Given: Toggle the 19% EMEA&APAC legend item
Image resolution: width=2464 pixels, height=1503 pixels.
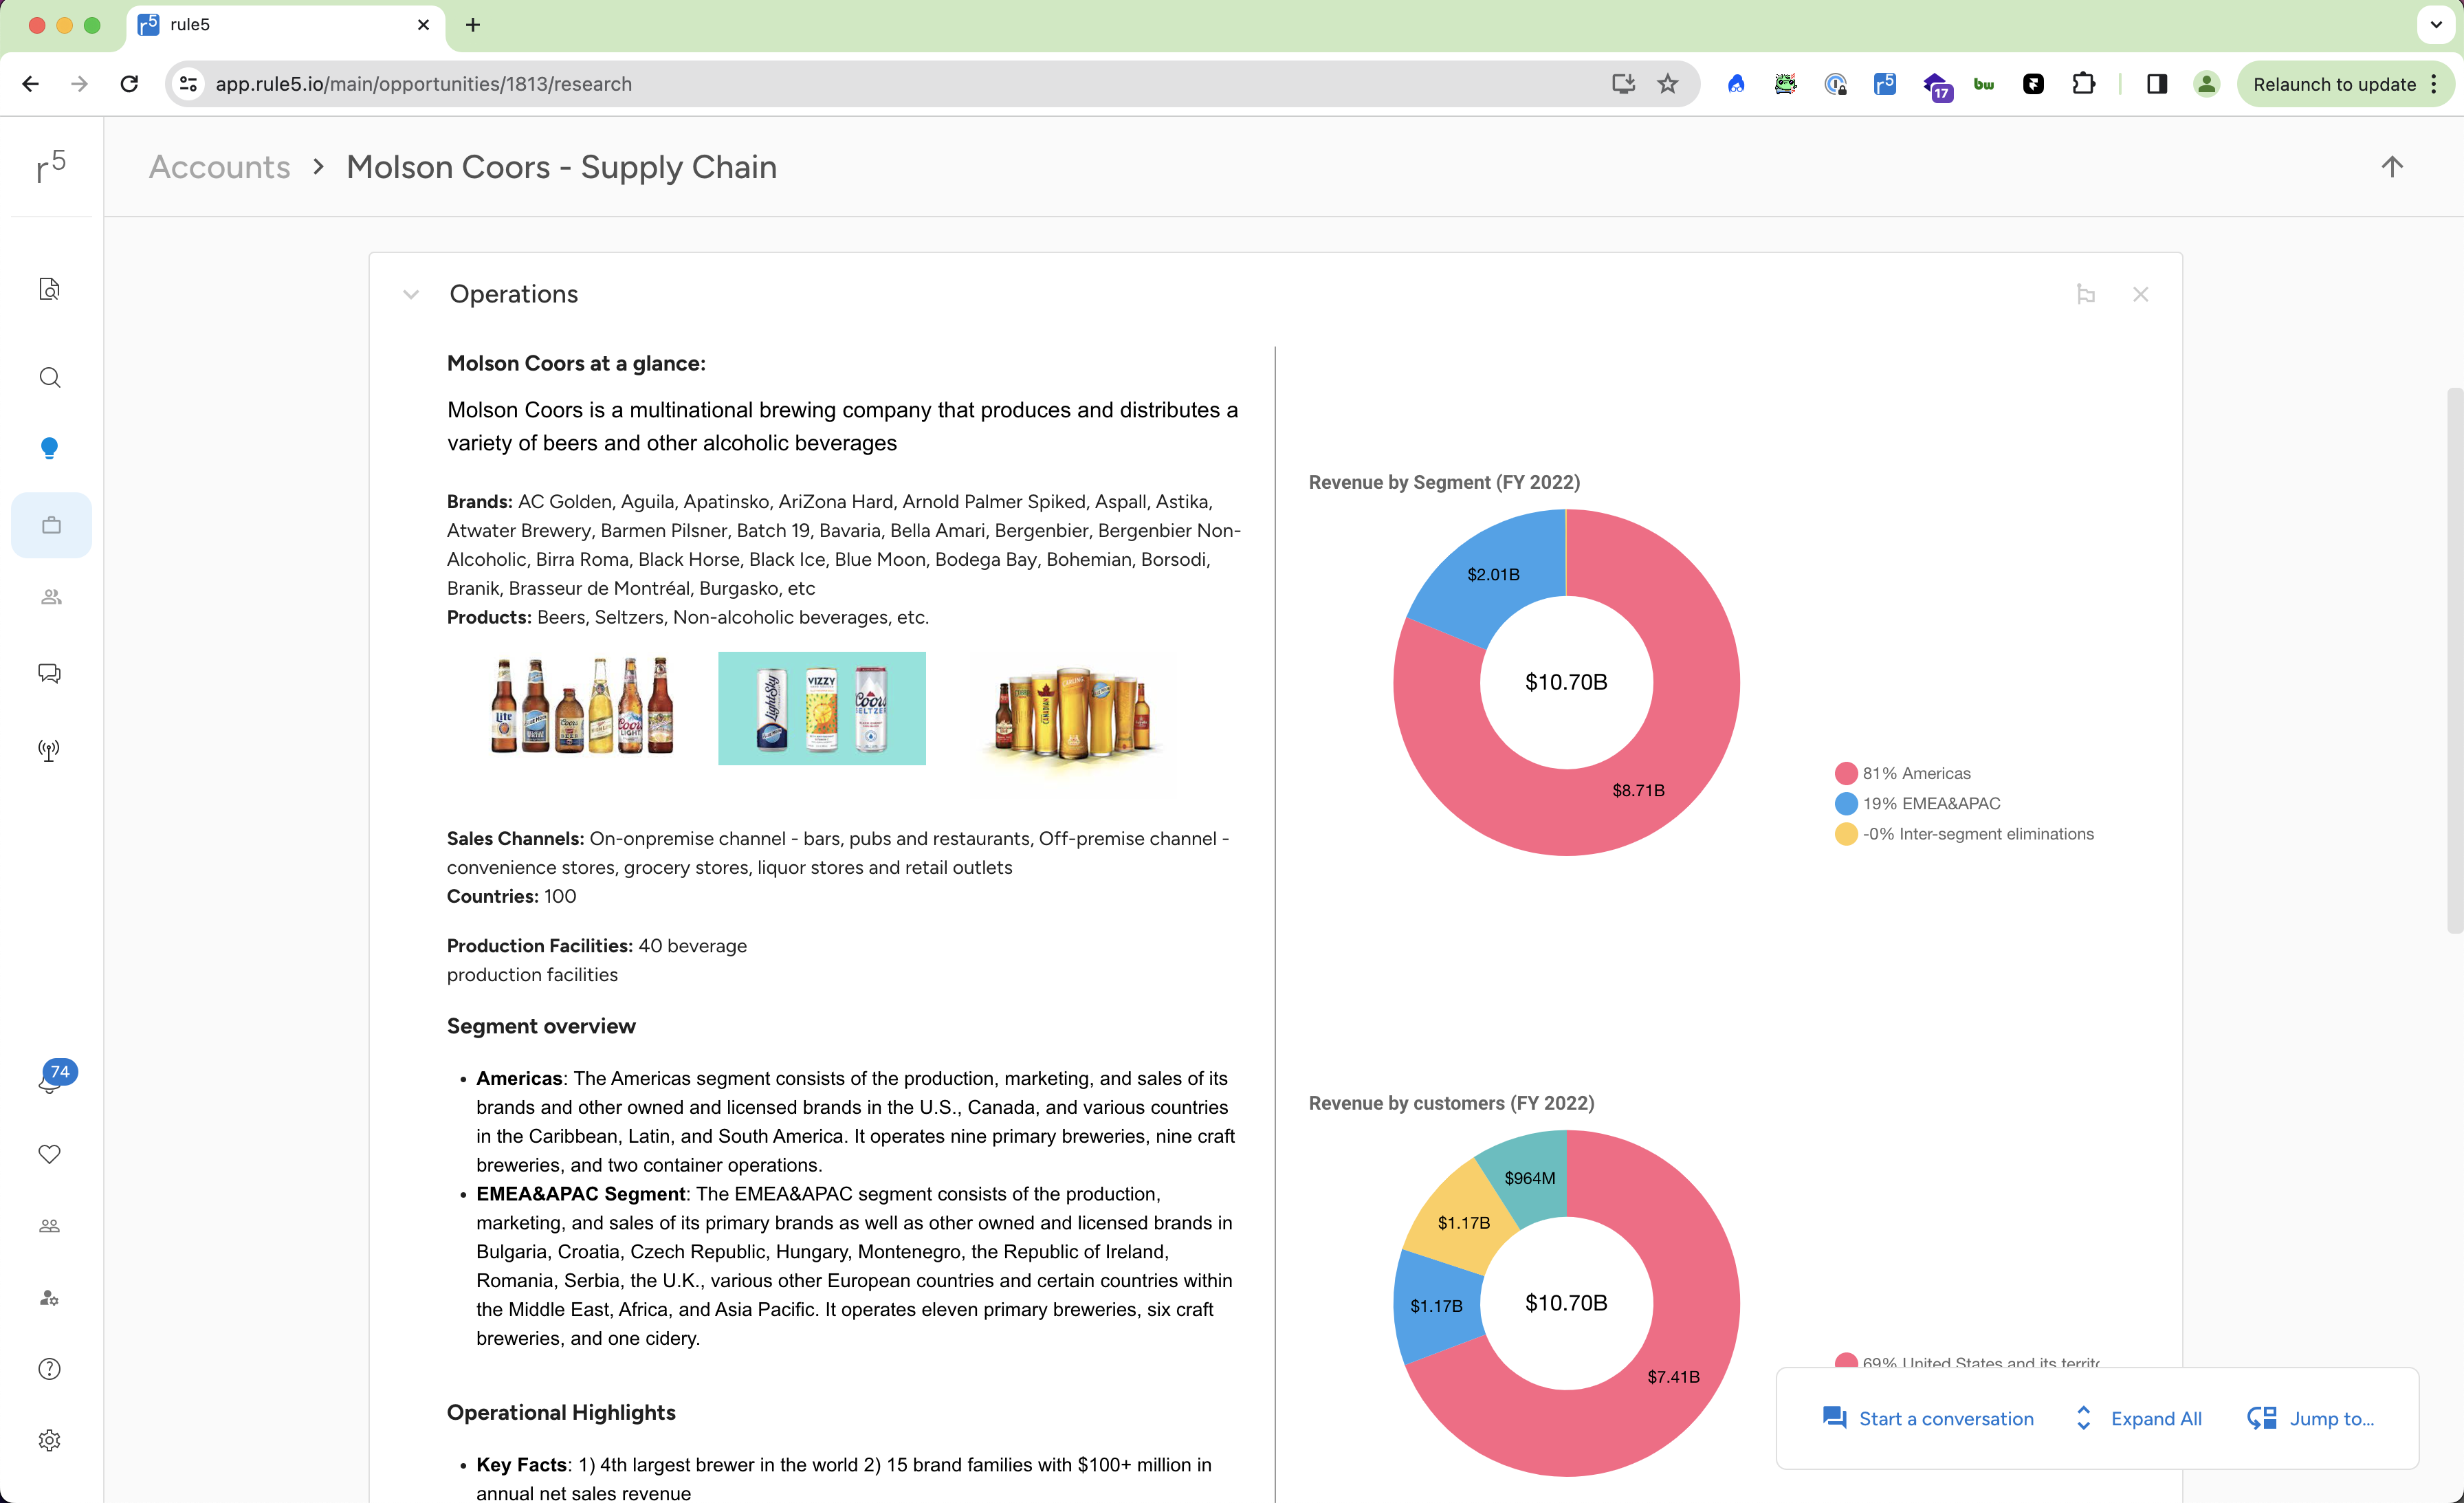Looking at the screenshot, I should coord(1930,803).
